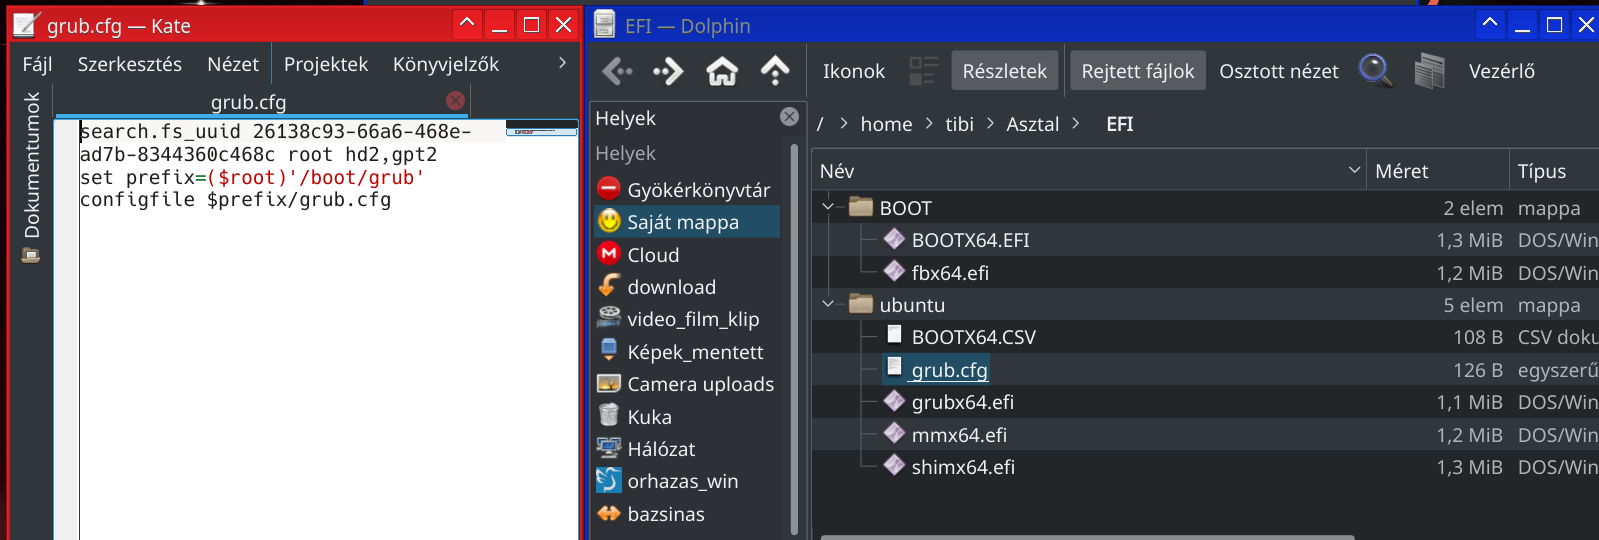Viewport: 1599px width, 540px height.
Task: Open Projektek menu in Kate
Action: click(x=326, y=64)
